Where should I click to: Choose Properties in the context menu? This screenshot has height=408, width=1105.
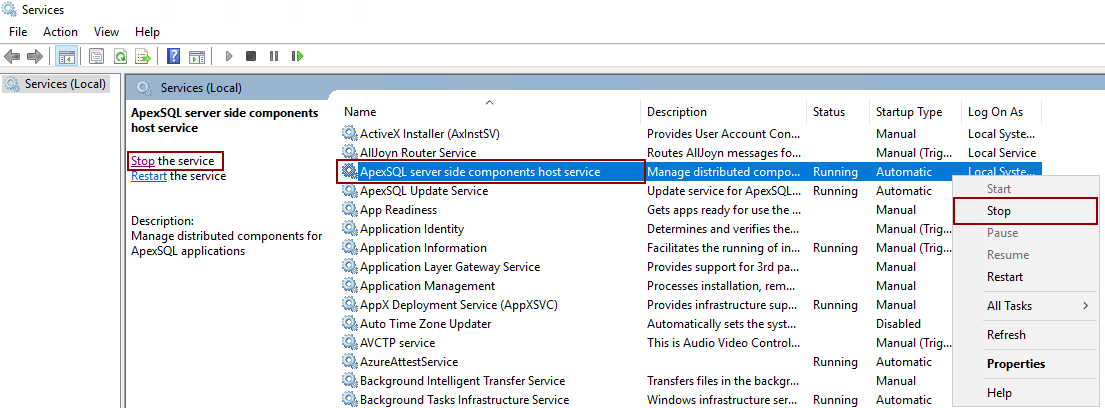click(1016, 364)
